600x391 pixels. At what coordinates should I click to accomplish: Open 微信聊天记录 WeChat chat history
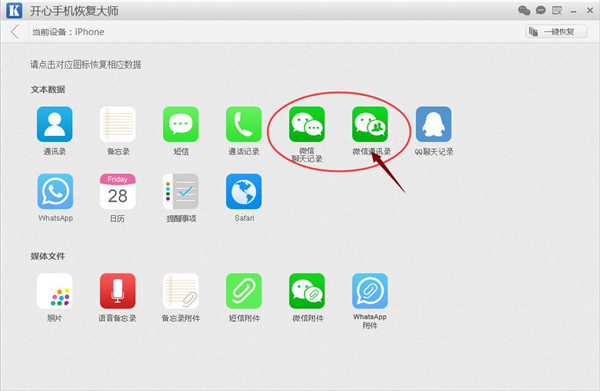coord(307,124)
